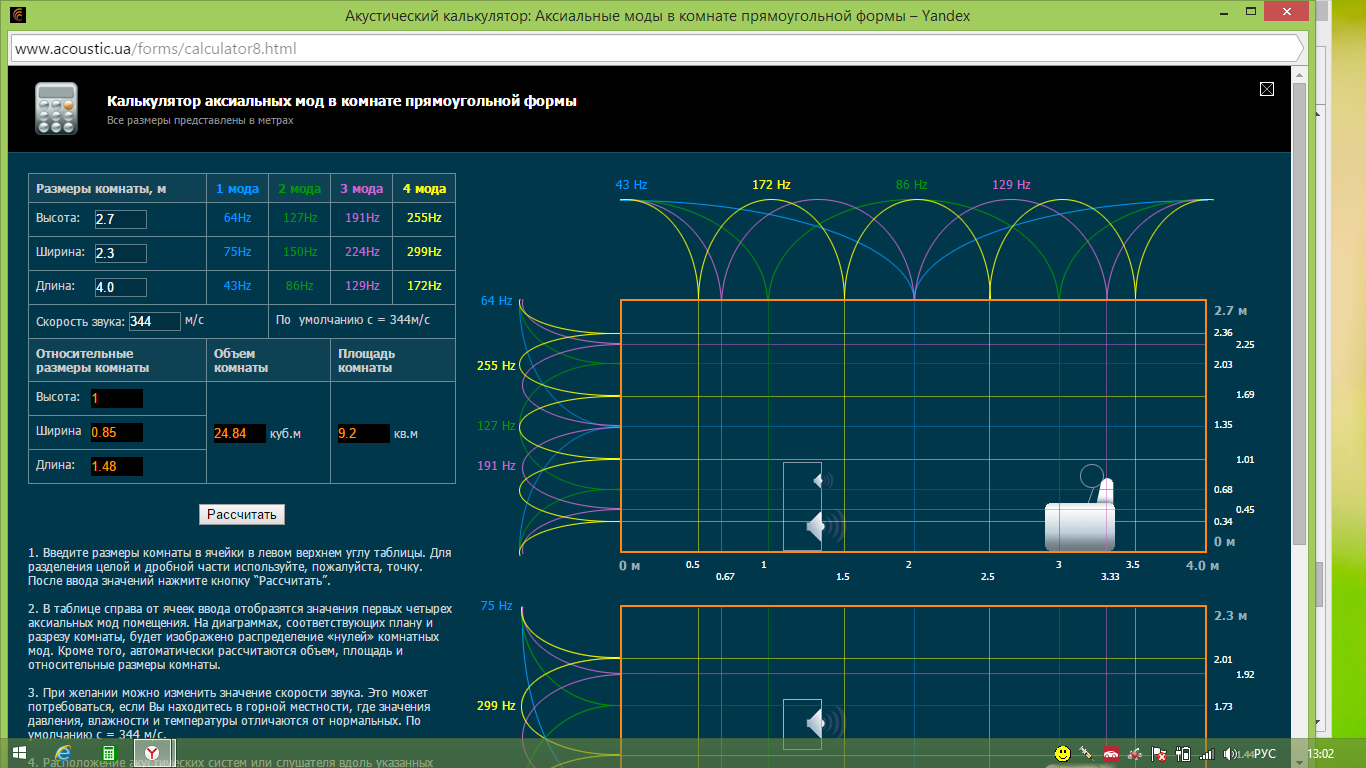Screen dimensions: 1366x768
Task: Open the network signal tray icon
Action: click(1207, 753)
